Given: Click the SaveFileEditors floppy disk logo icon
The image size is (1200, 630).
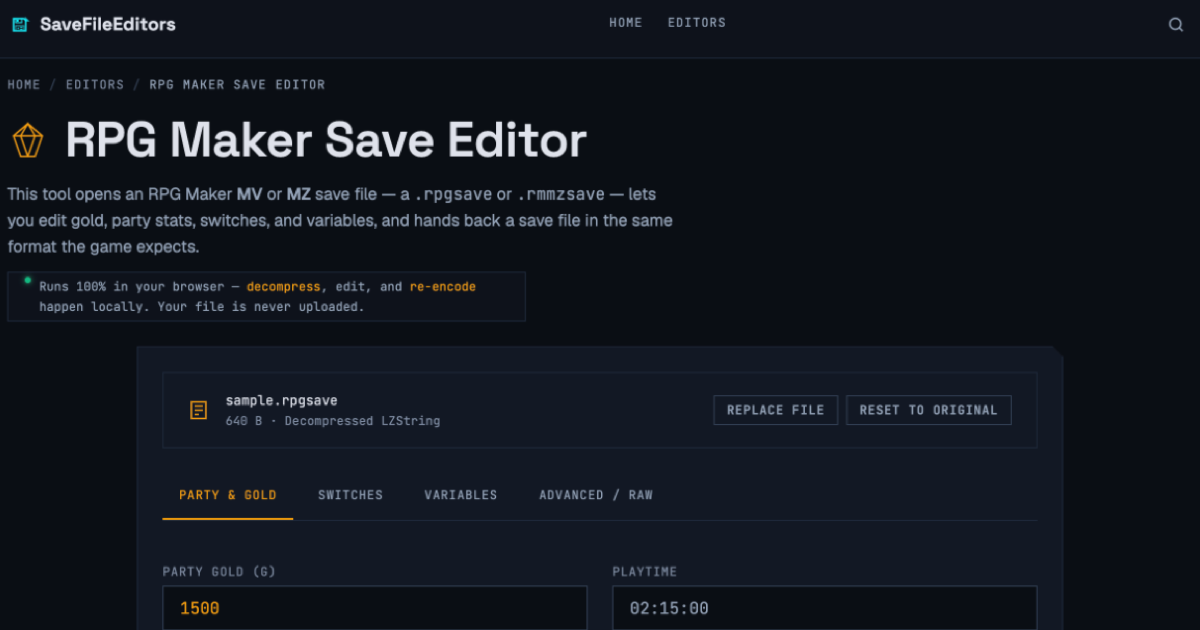Looking at the screenshot, I should point(20,24).
